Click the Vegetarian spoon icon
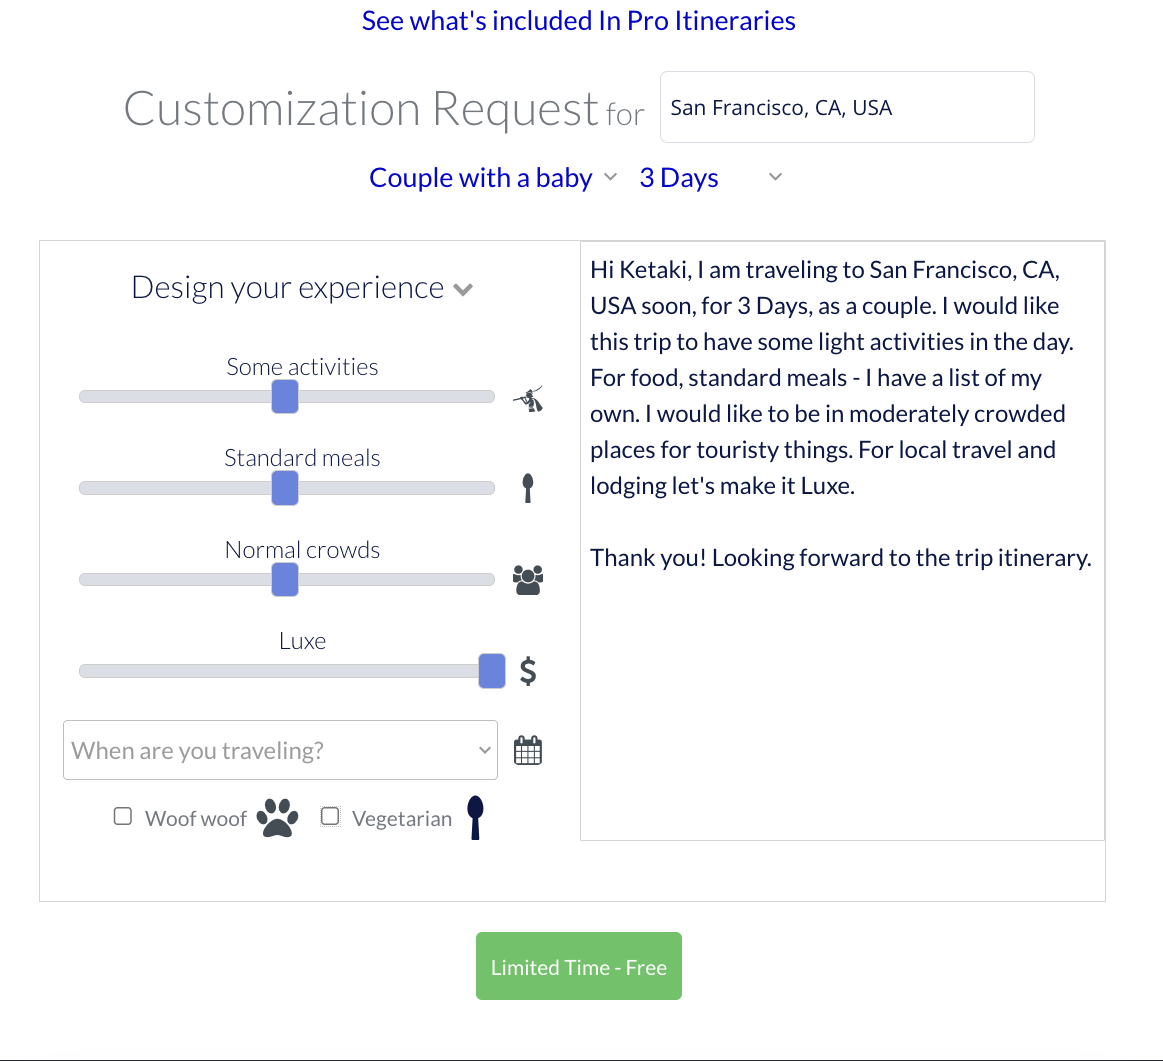1163x1061 pixels. click(x=475, y=818)
